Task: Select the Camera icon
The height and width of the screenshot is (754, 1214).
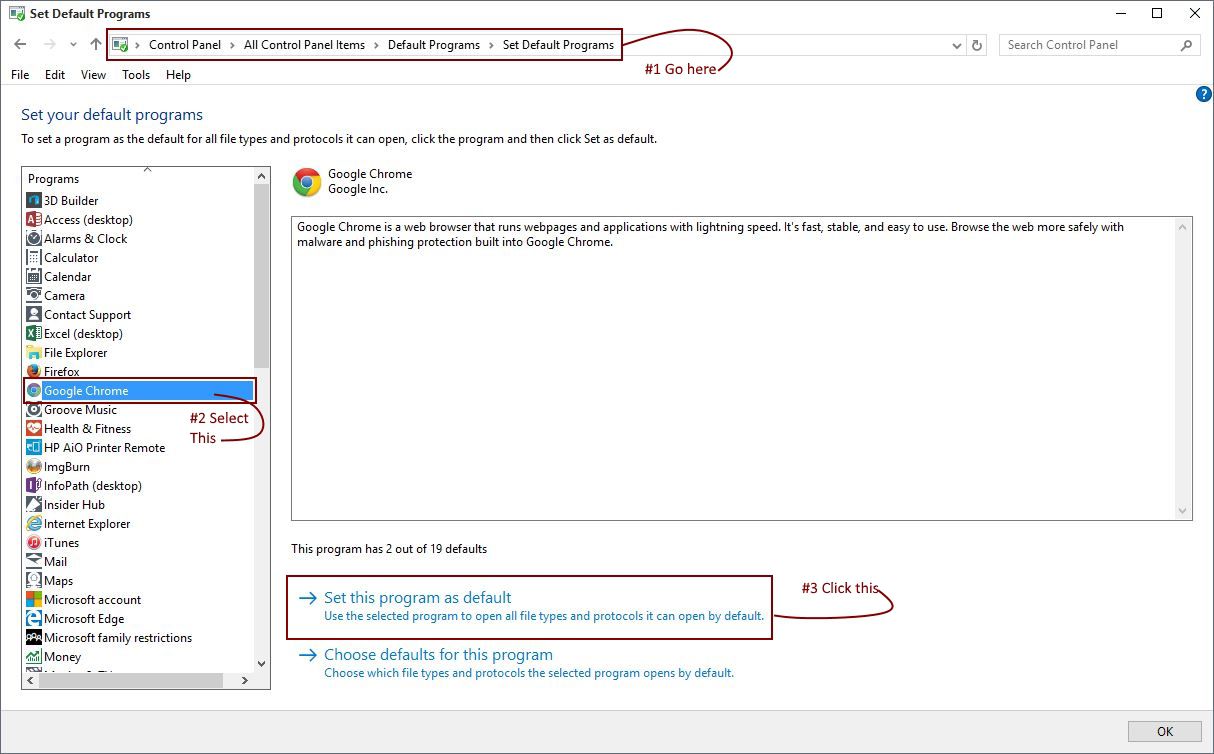Action: 34,295
